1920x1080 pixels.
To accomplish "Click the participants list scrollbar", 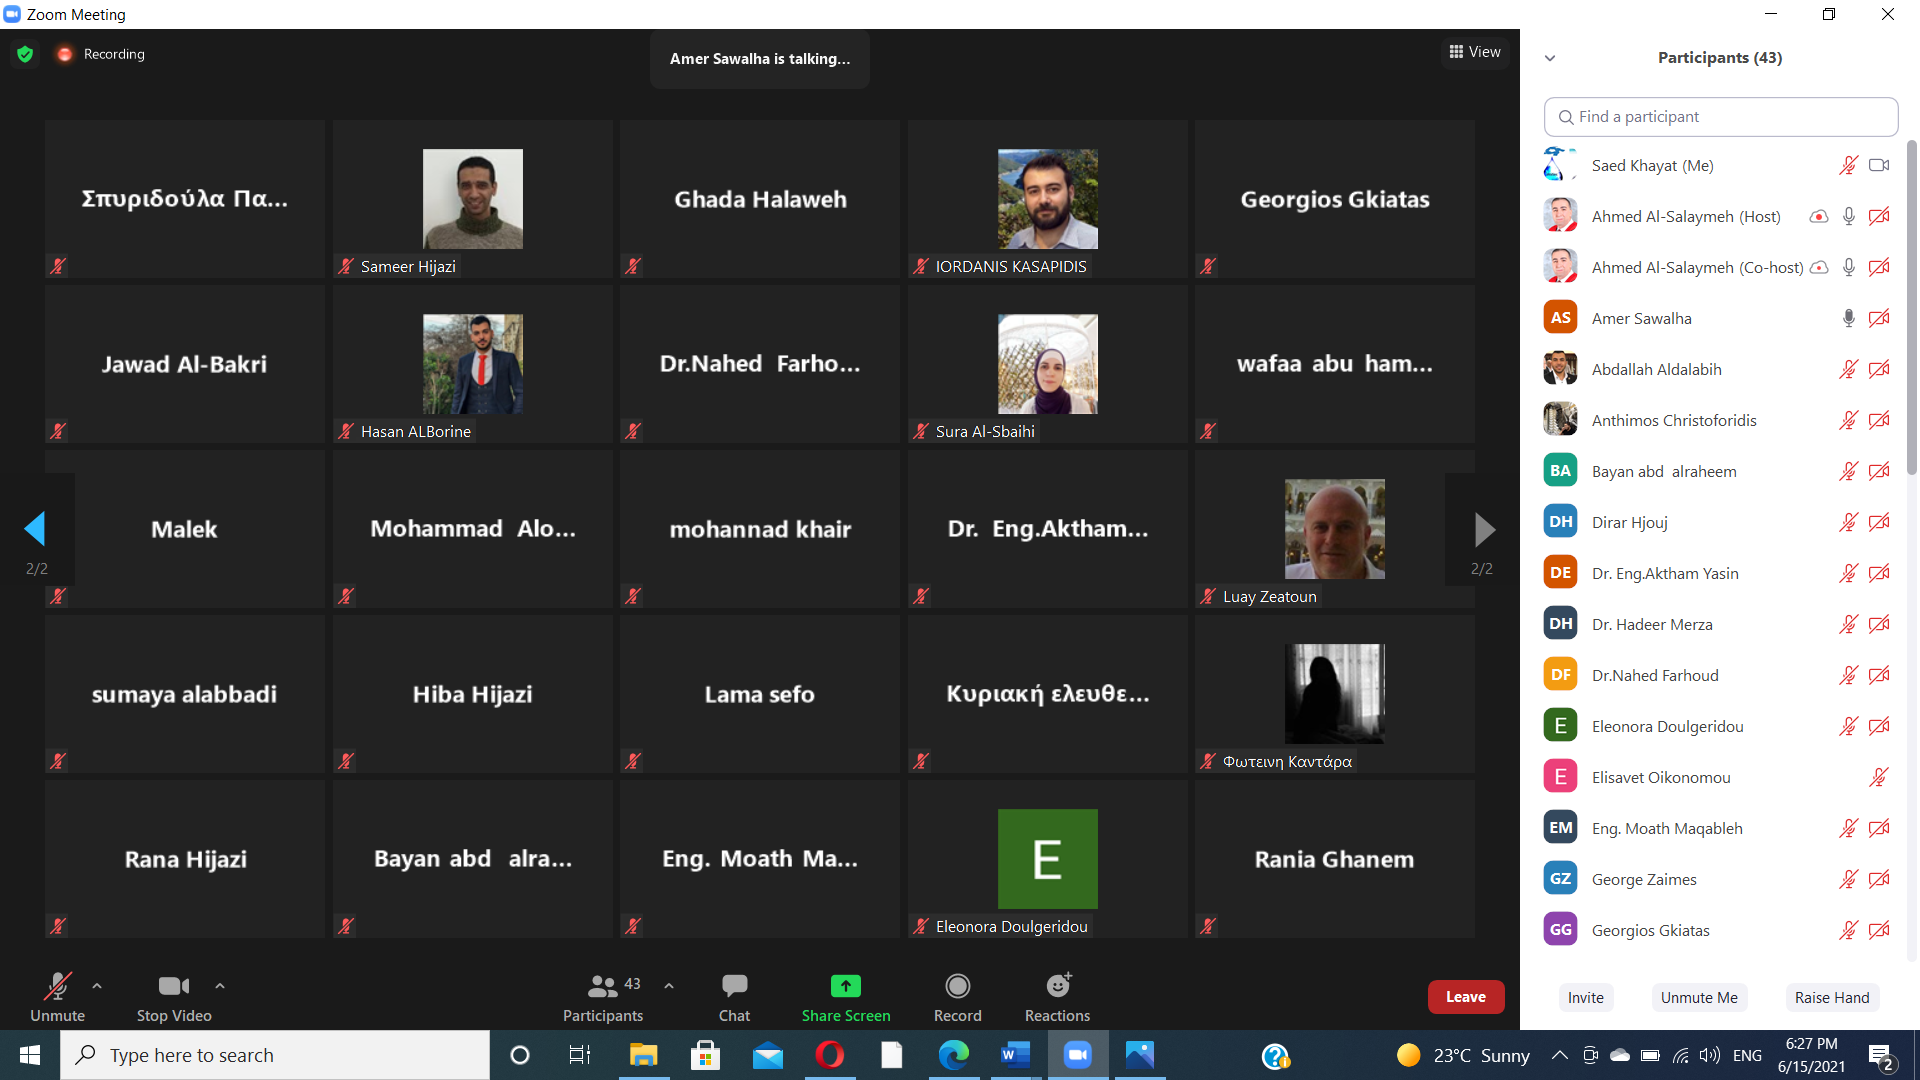I will point(1911,305).
